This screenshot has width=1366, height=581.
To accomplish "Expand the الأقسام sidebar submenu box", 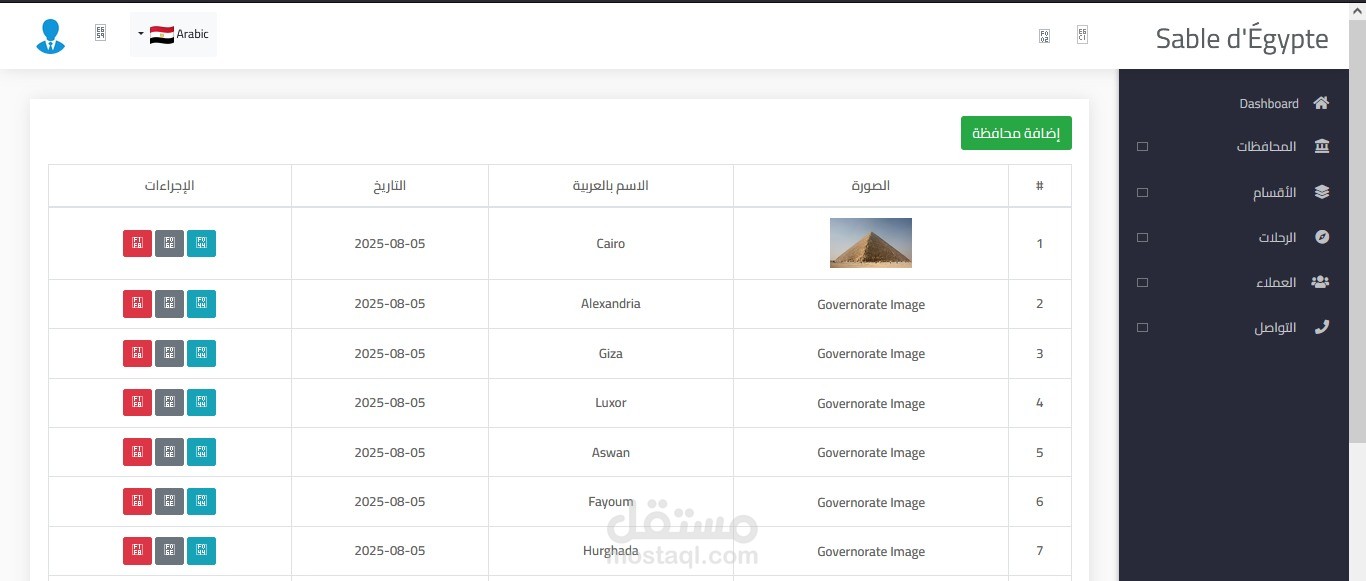I will click(x=1143, y=192).
